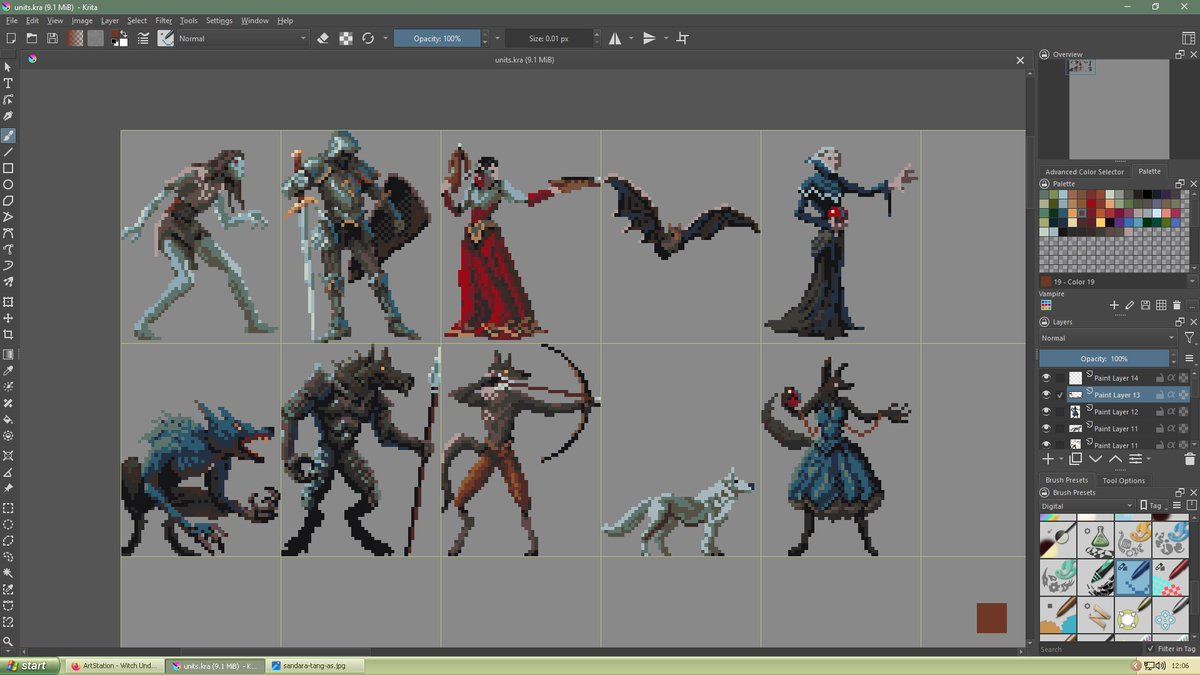Open Layers panel blending mode dropdown

tap(1108, 338)
